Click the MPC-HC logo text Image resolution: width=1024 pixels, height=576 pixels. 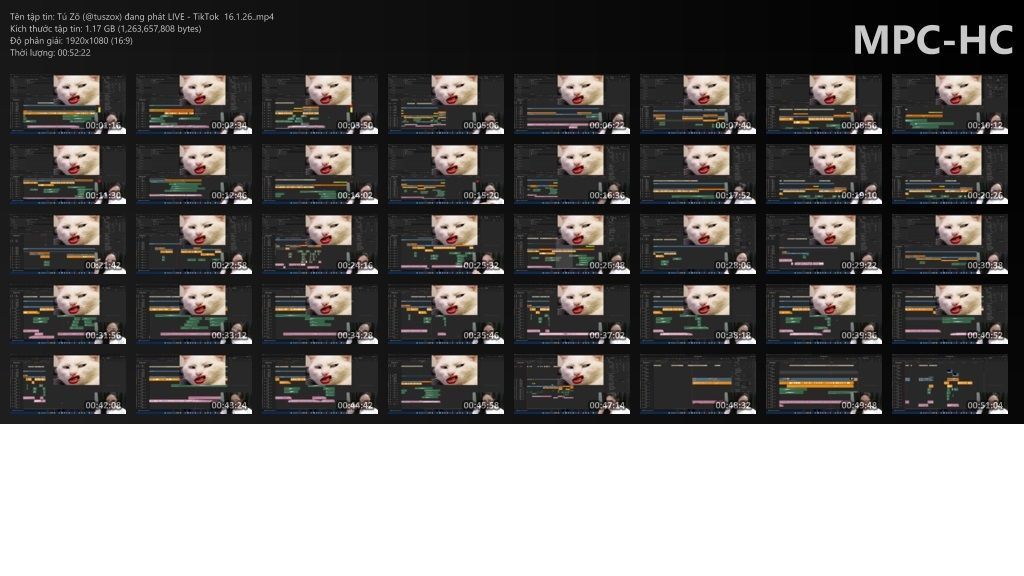pos(932,41)
